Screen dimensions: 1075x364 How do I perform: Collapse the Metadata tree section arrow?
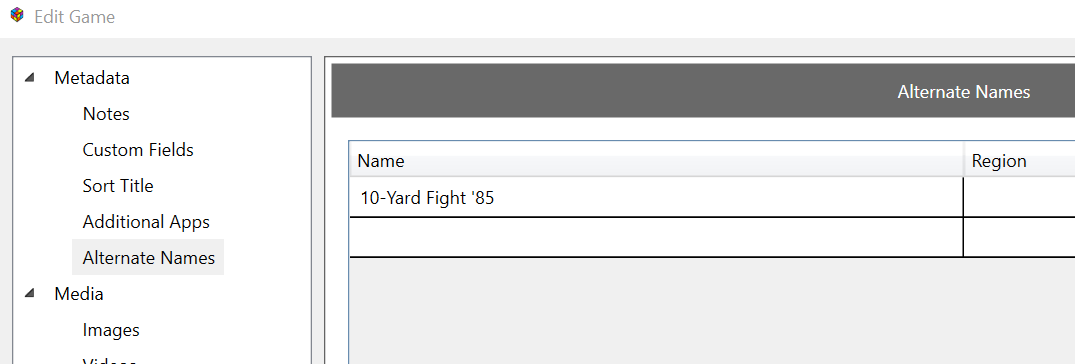(x=29, y=77)
